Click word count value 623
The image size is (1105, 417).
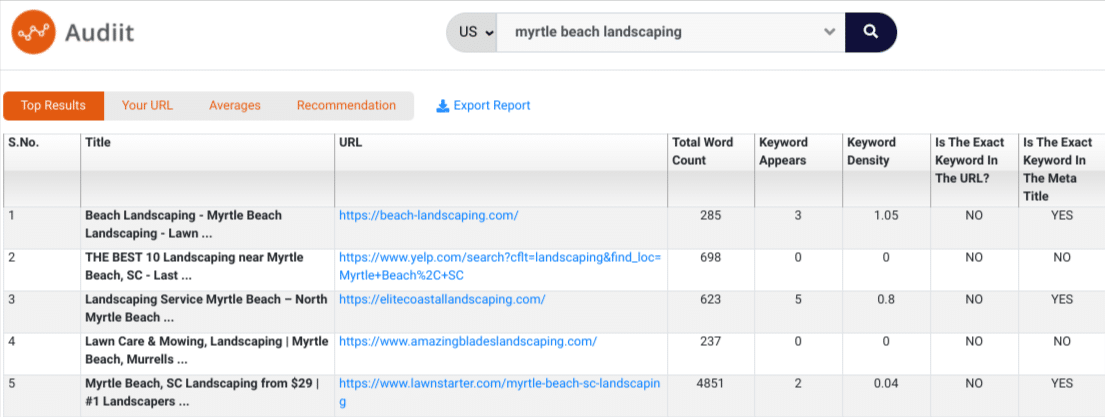[x=710, y=299]
